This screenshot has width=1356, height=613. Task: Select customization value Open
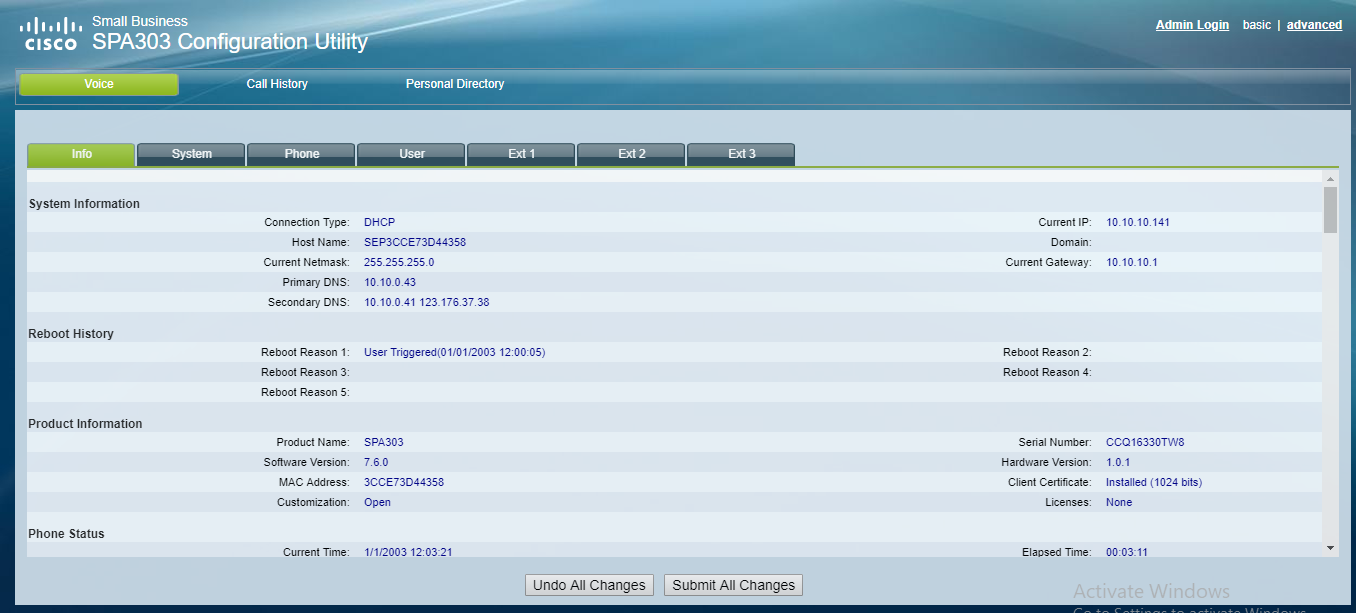(x=377, y=502)
